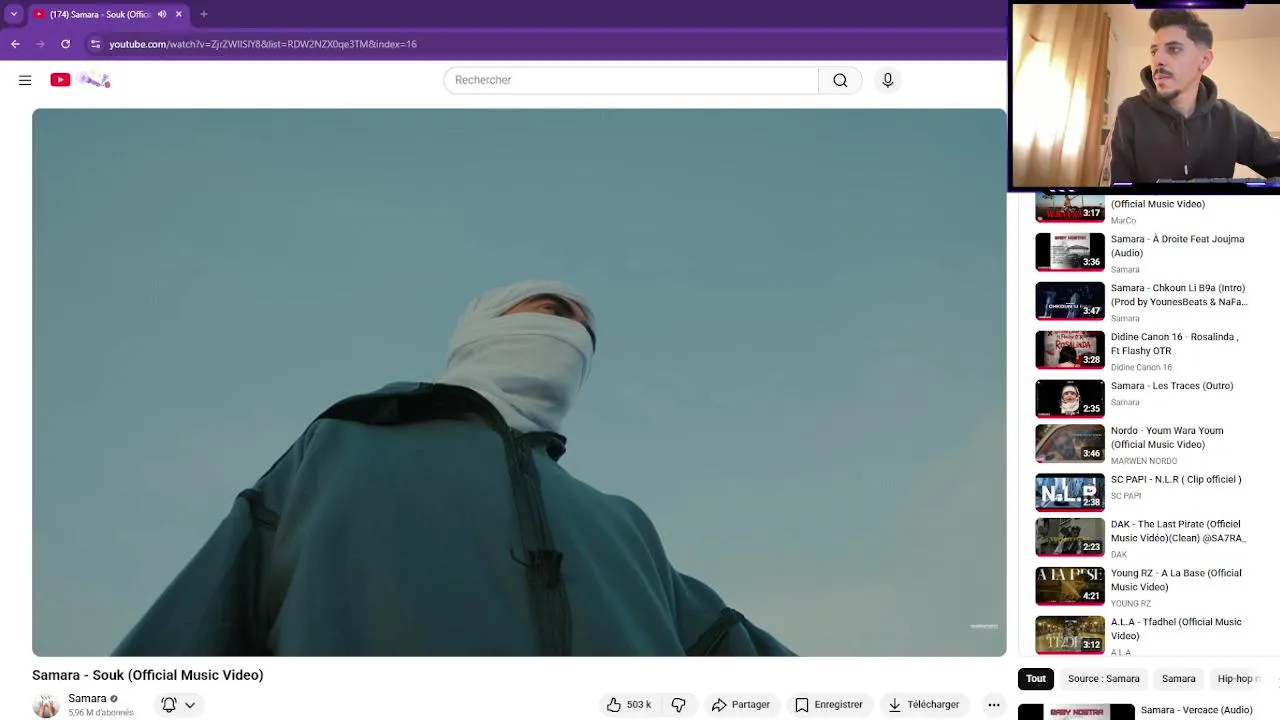Expand notification options chevron
Image resolution: width=1280 pixels, height=720 pixels.
coord(190,705)
